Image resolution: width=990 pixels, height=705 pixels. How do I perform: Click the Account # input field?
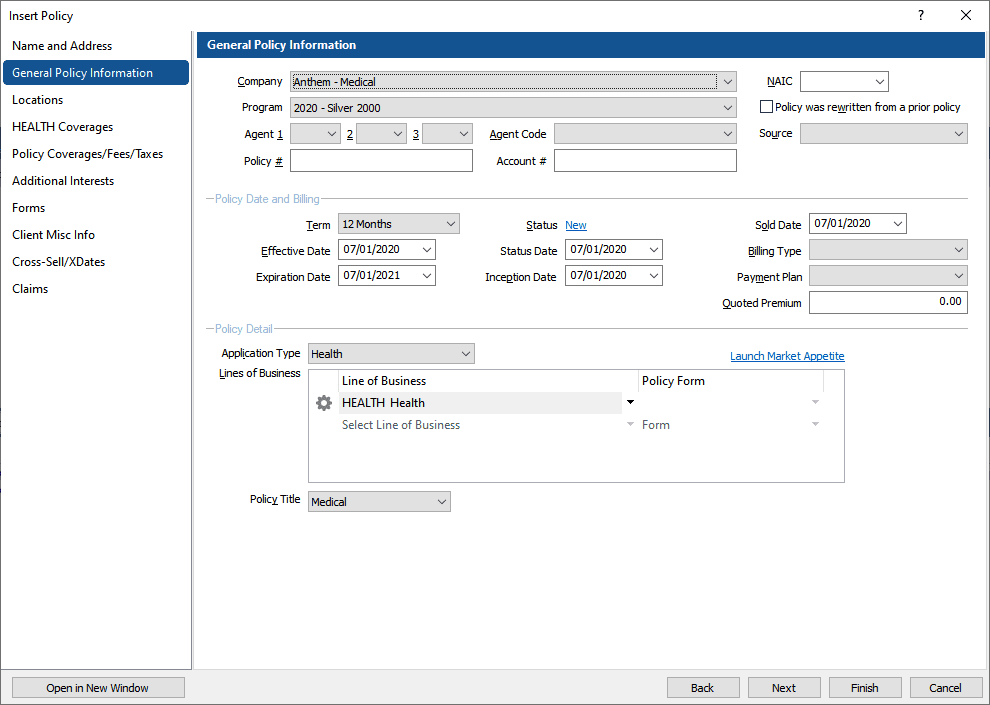pyautogui.click(x=645, y=161)
